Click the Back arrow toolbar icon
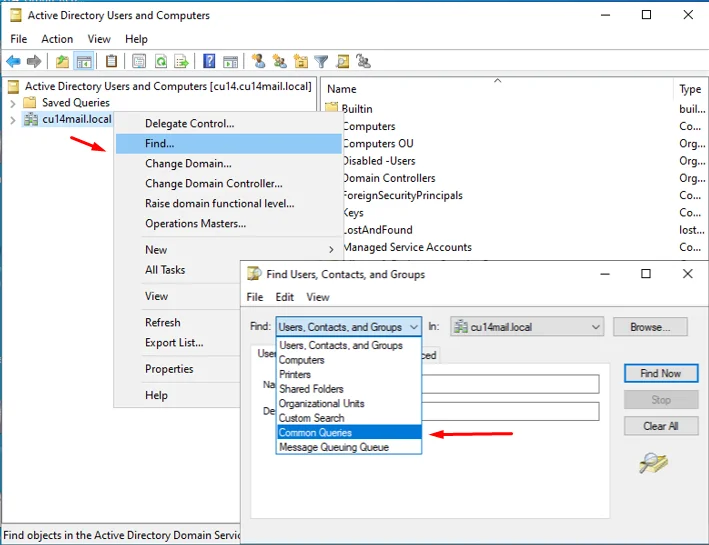The height and width of the screenshot is (545, 709). pos(14,61)
